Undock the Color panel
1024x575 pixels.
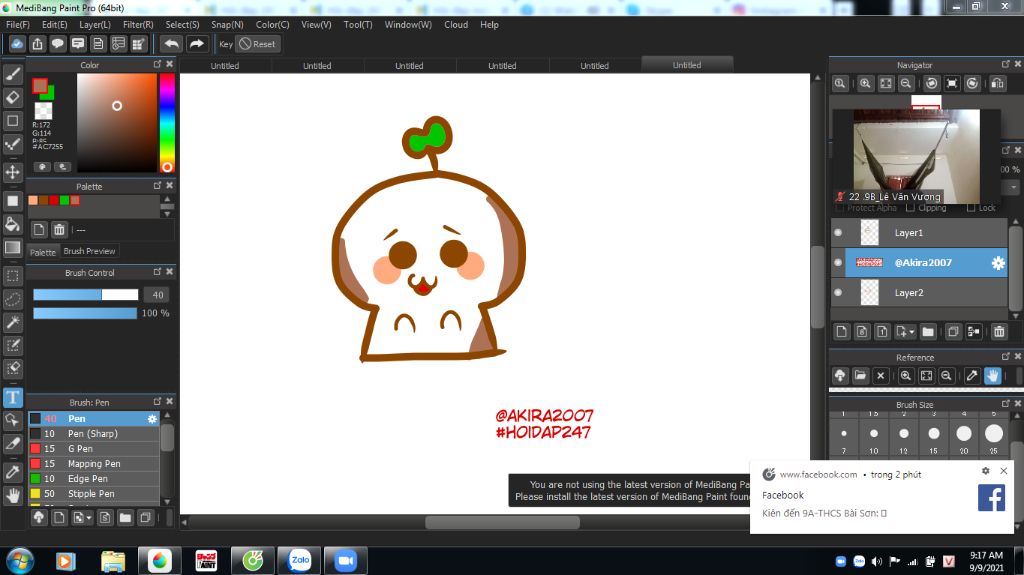pos(157,64)
